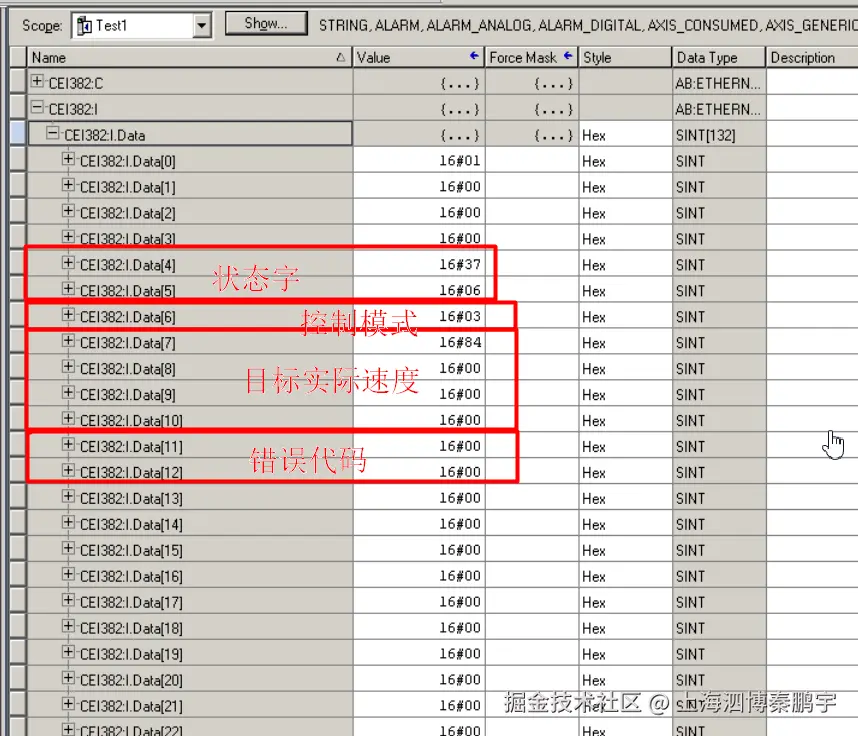Open the Scope dropdown list
The image size is (858, 736).
pos(200,24)
